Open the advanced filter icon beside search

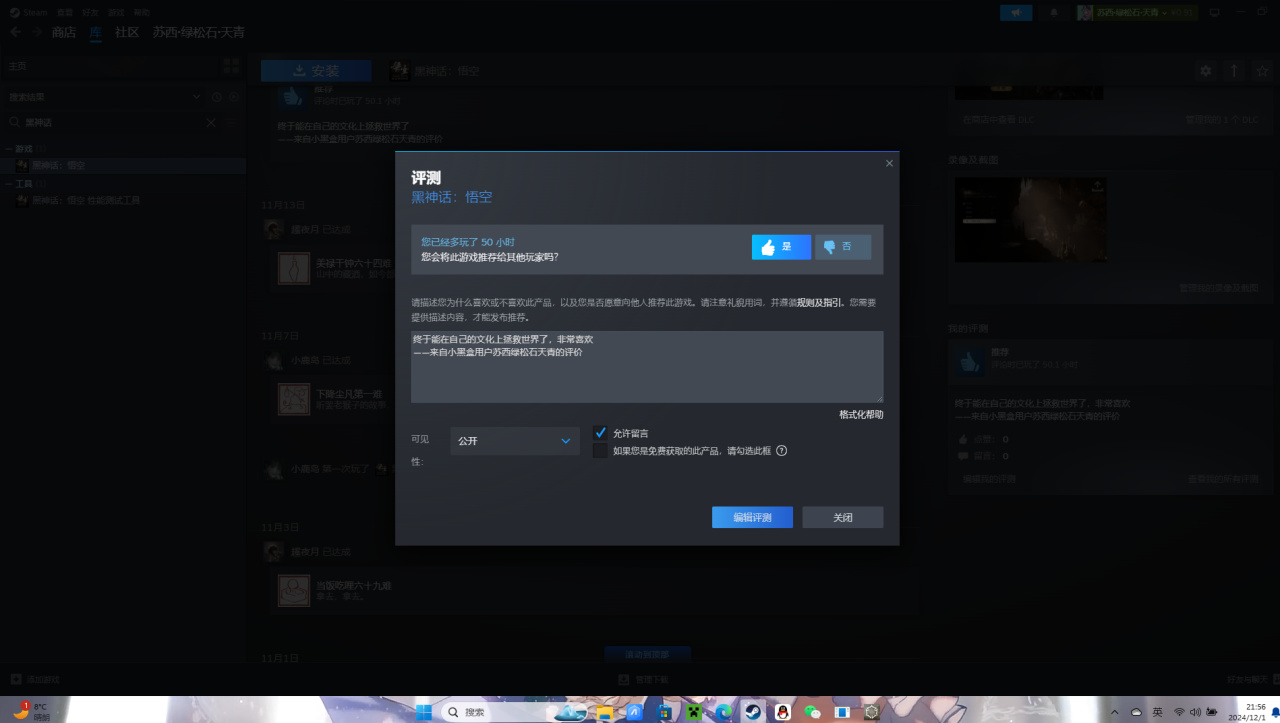coord(232,122)
